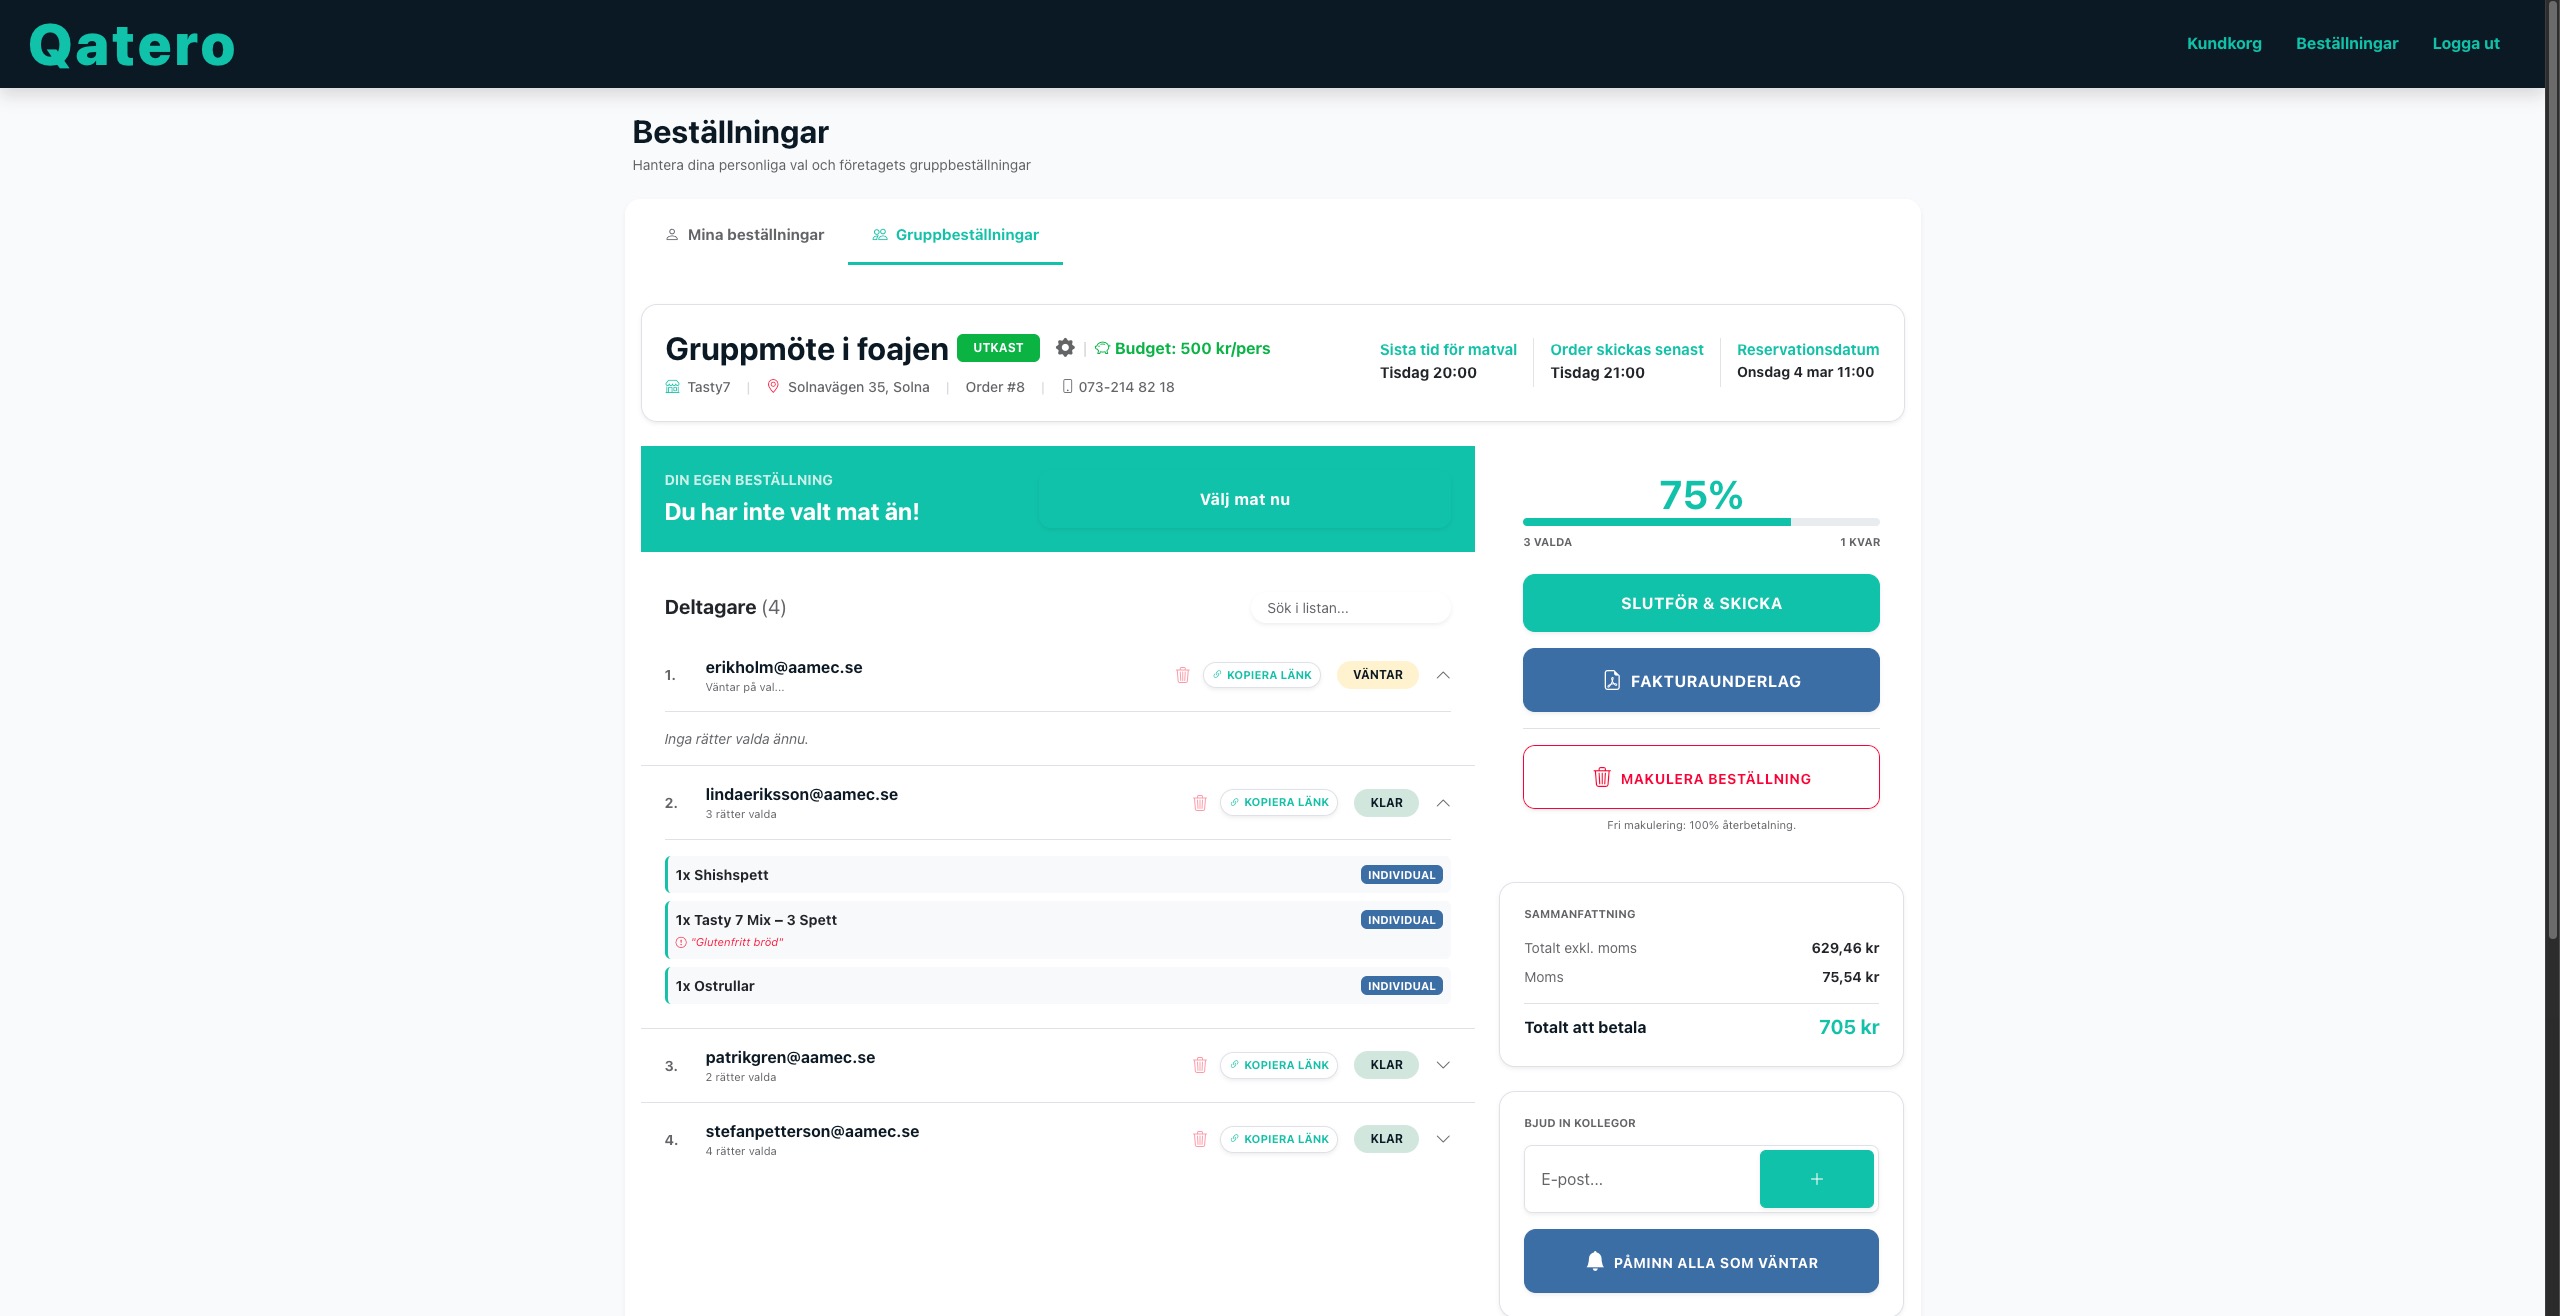The image size is (2560, 1316).
Task: Expand stefanpetterson@aamec.se order details
Action: [1443, 1139]
